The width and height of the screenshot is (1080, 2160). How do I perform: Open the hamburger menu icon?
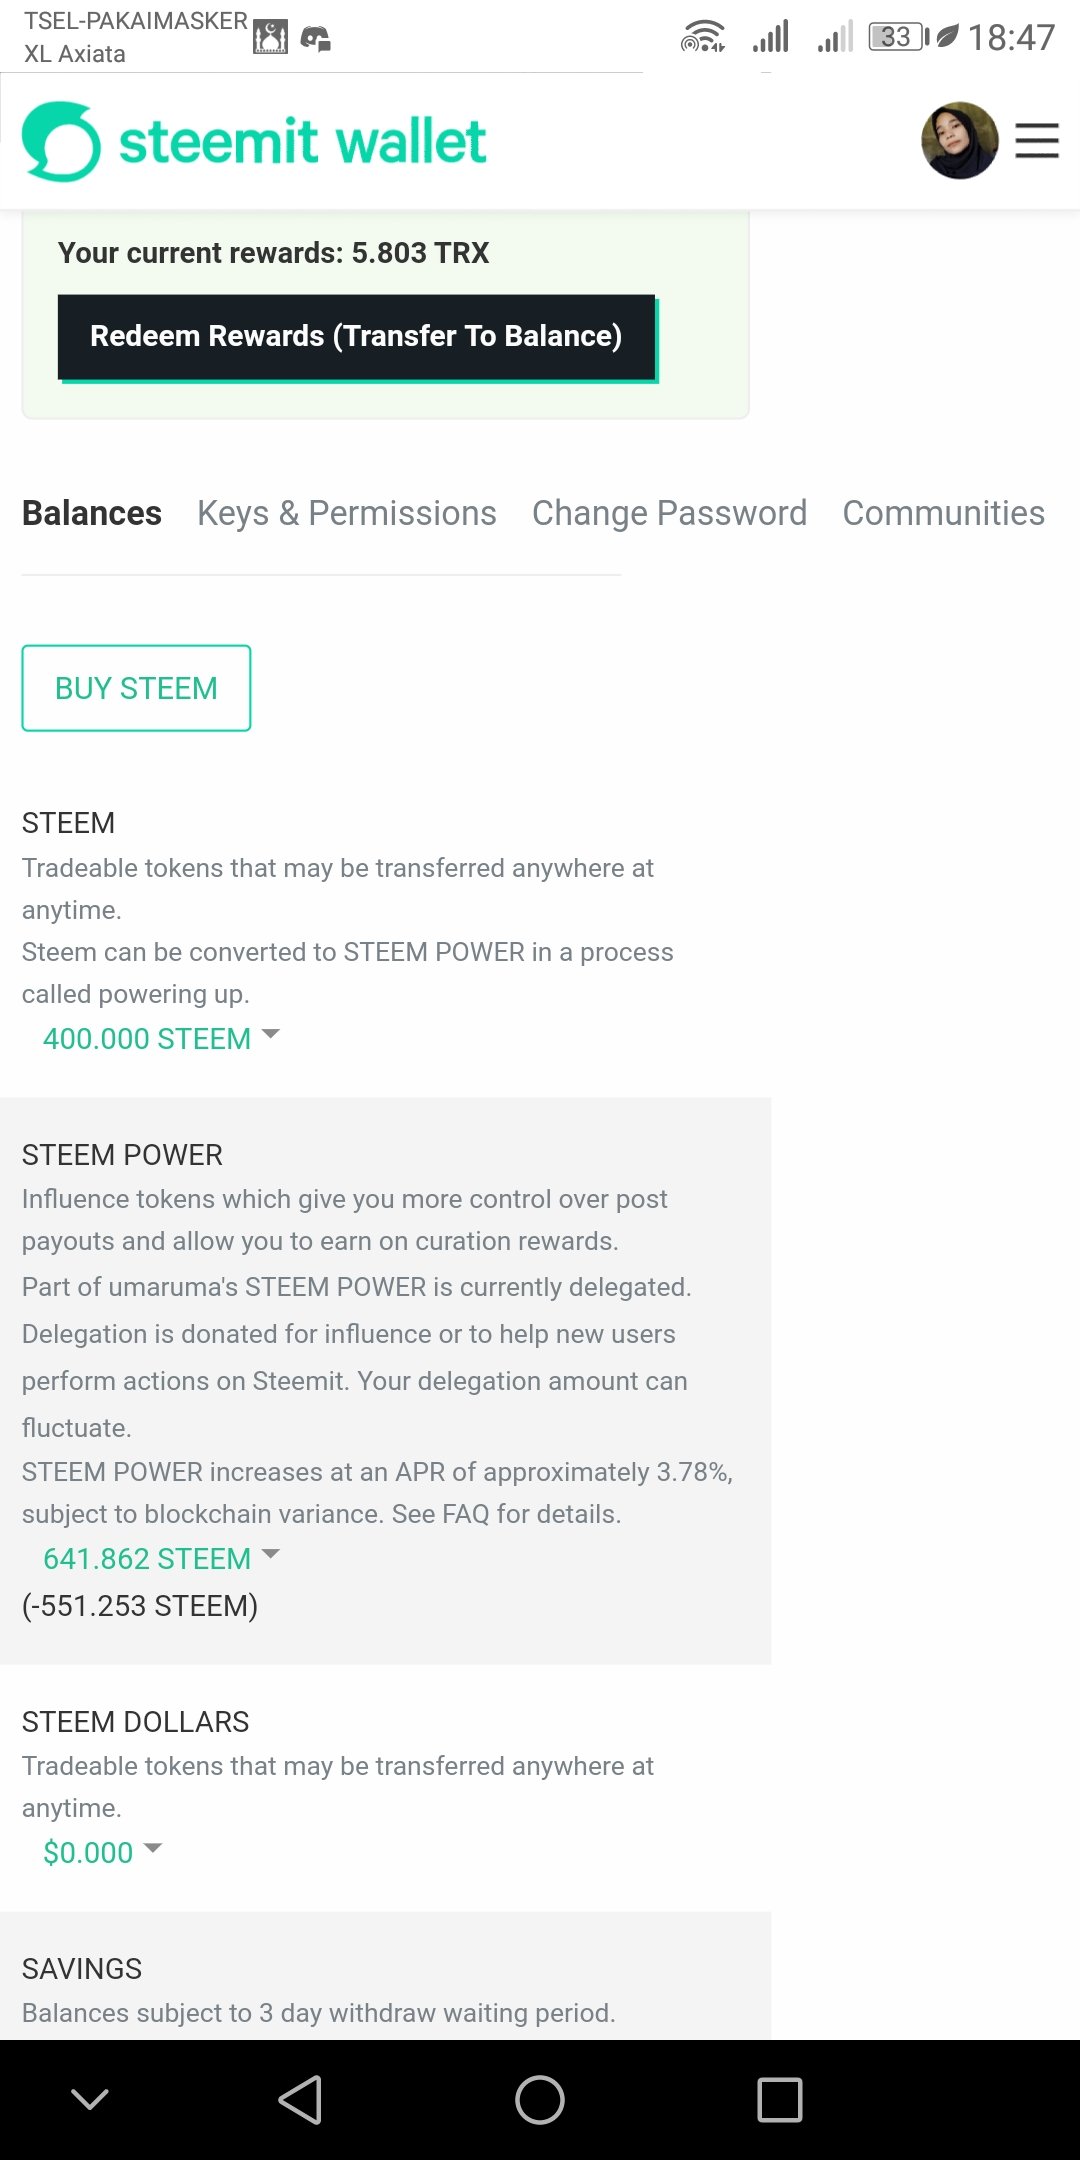tap(1037, 141)
